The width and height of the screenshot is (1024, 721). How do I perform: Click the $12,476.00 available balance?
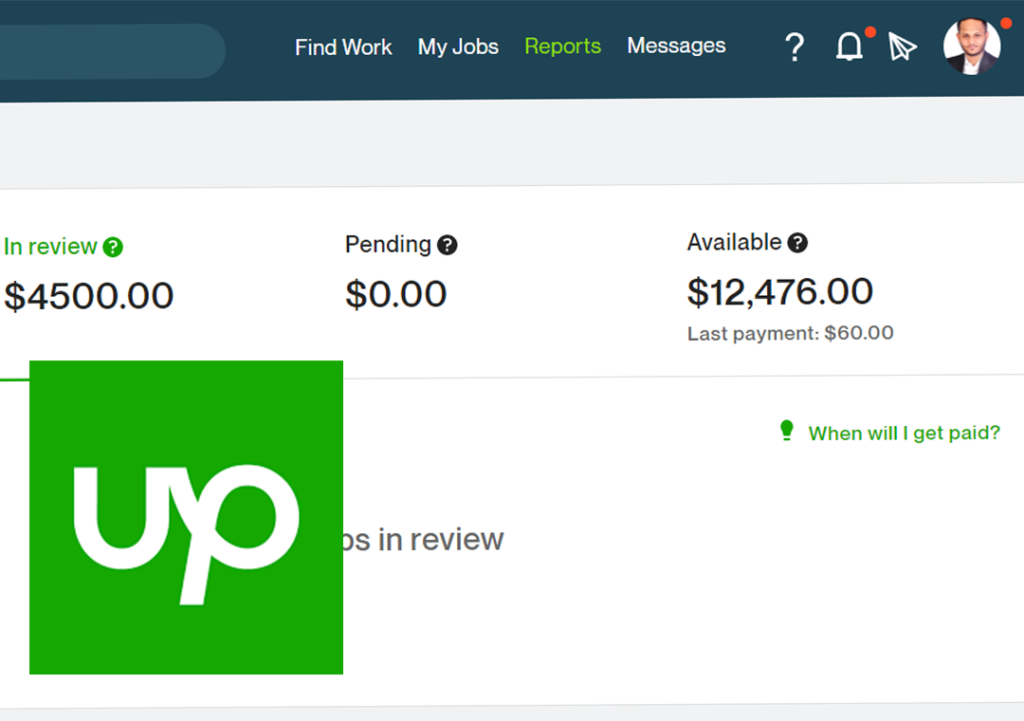click(x=780, y=291)
